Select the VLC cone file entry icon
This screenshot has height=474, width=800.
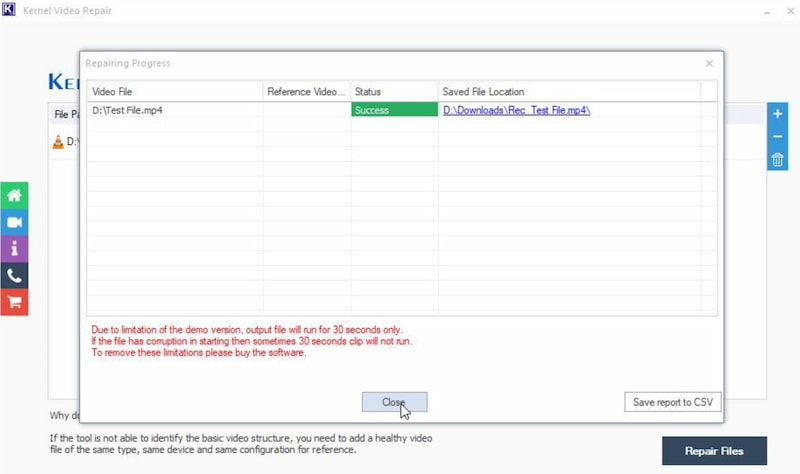click(57, 142)
